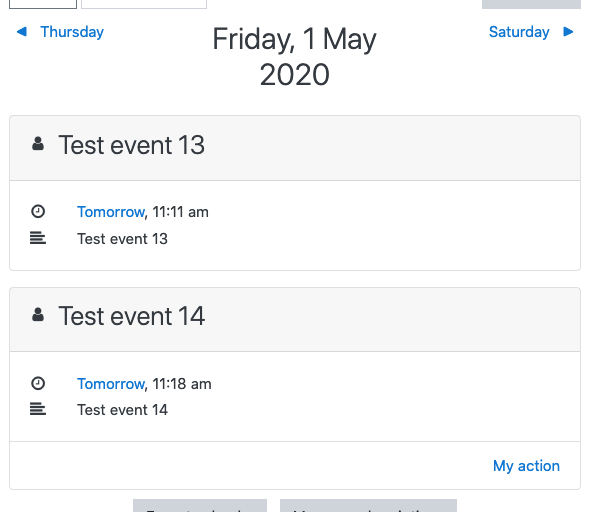Screen dimensions: 596x512
Task: Click the clock icon for the 11:18 am event
Action: coord(38,383)
